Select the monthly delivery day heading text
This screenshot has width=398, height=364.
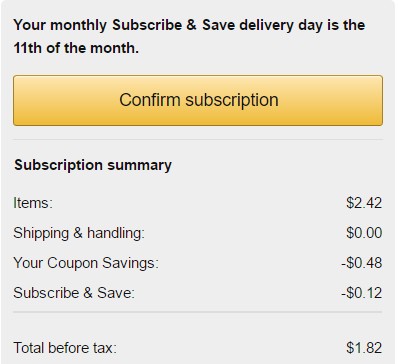tap(189, 36)
